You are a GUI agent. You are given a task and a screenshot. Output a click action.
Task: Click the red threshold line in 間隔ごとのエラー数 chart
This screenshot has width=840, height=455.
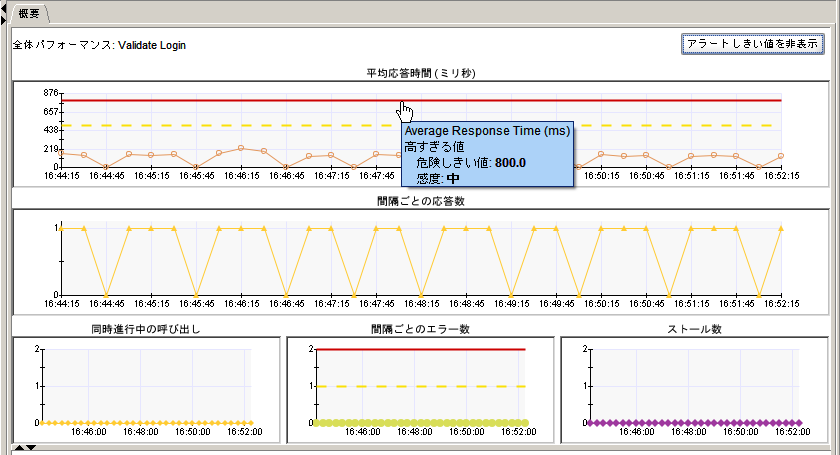[420, 349]
